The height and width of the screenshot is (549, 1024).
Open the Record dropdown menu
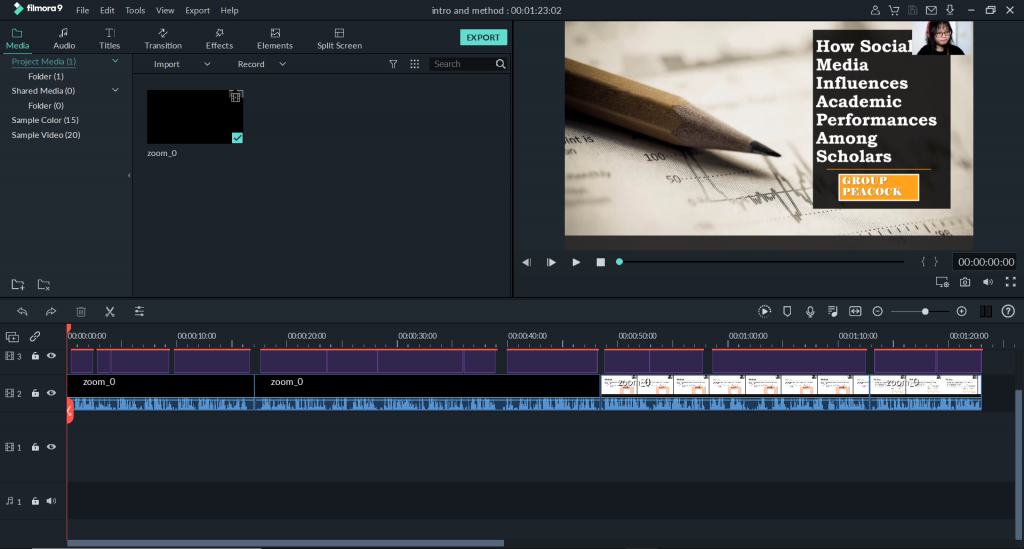[x=261, y=64]
